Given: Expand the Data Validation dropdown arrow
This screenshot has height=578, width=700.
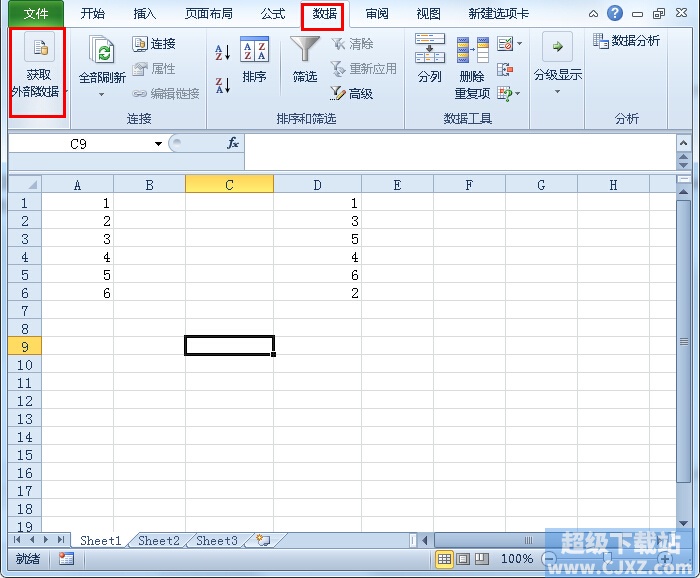Looking at the screenshot, I should coord(519,44).
